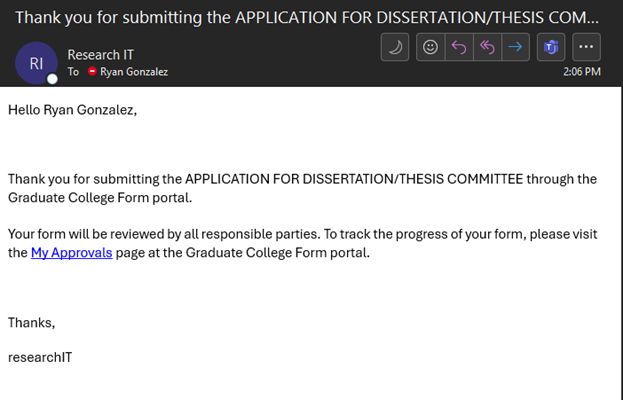This screenshot has height=400, width=623.
Task: Forward this email using the right arrow icon
Action: coord(515,47)
